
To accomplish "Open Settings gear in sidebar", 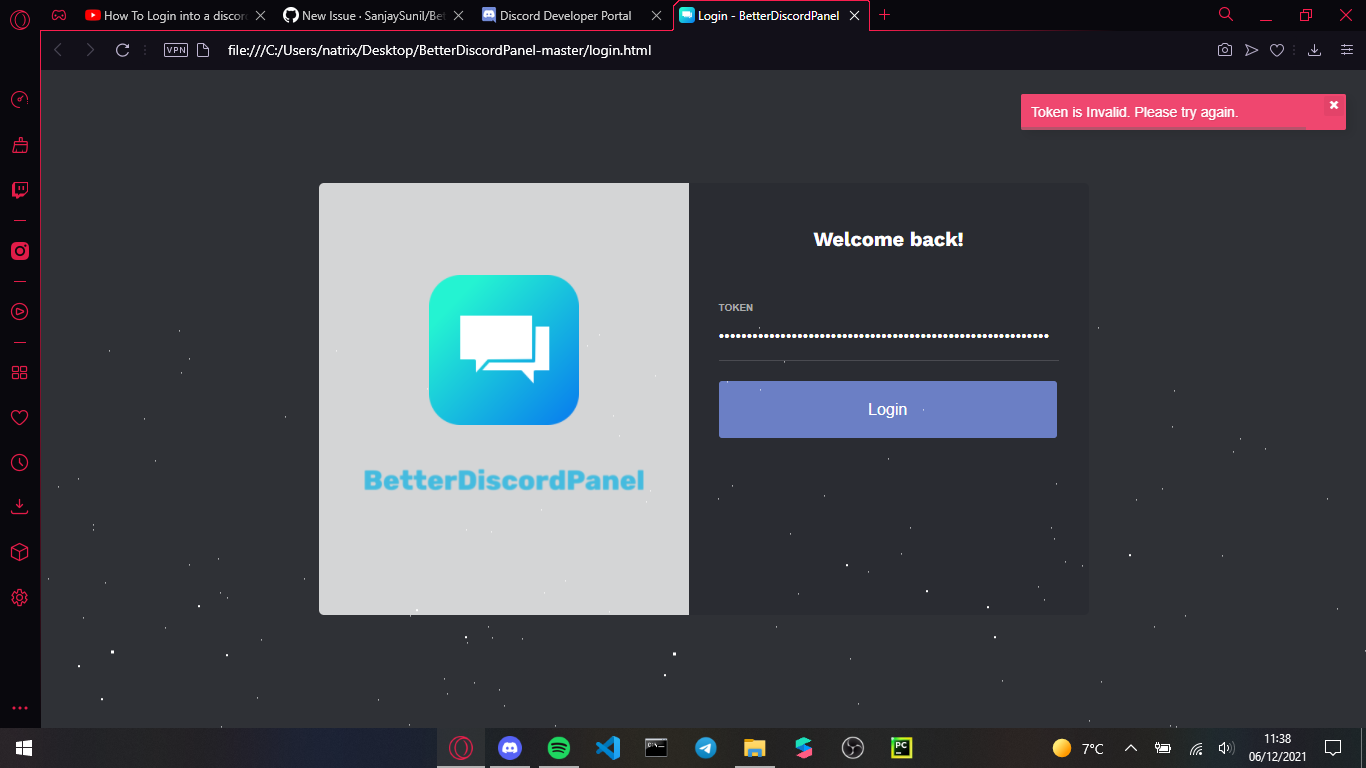I will (19, 597).
